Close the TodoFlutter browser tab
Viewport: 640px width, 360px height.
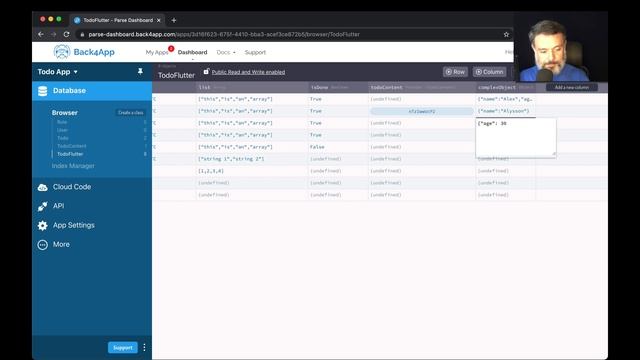pos(159,20)
